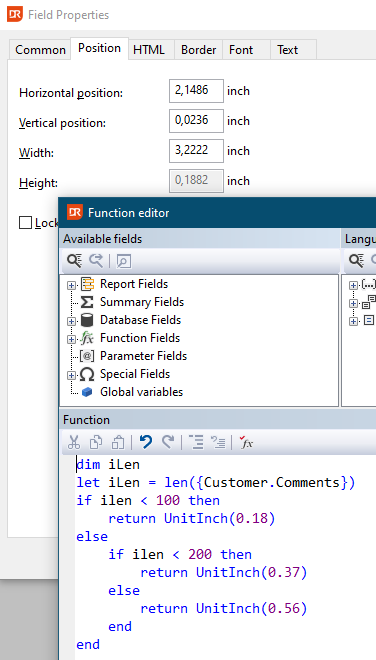Screen dimensions: 376x660
Task: Open the Border tab
Action: click(x=198, y=50)
